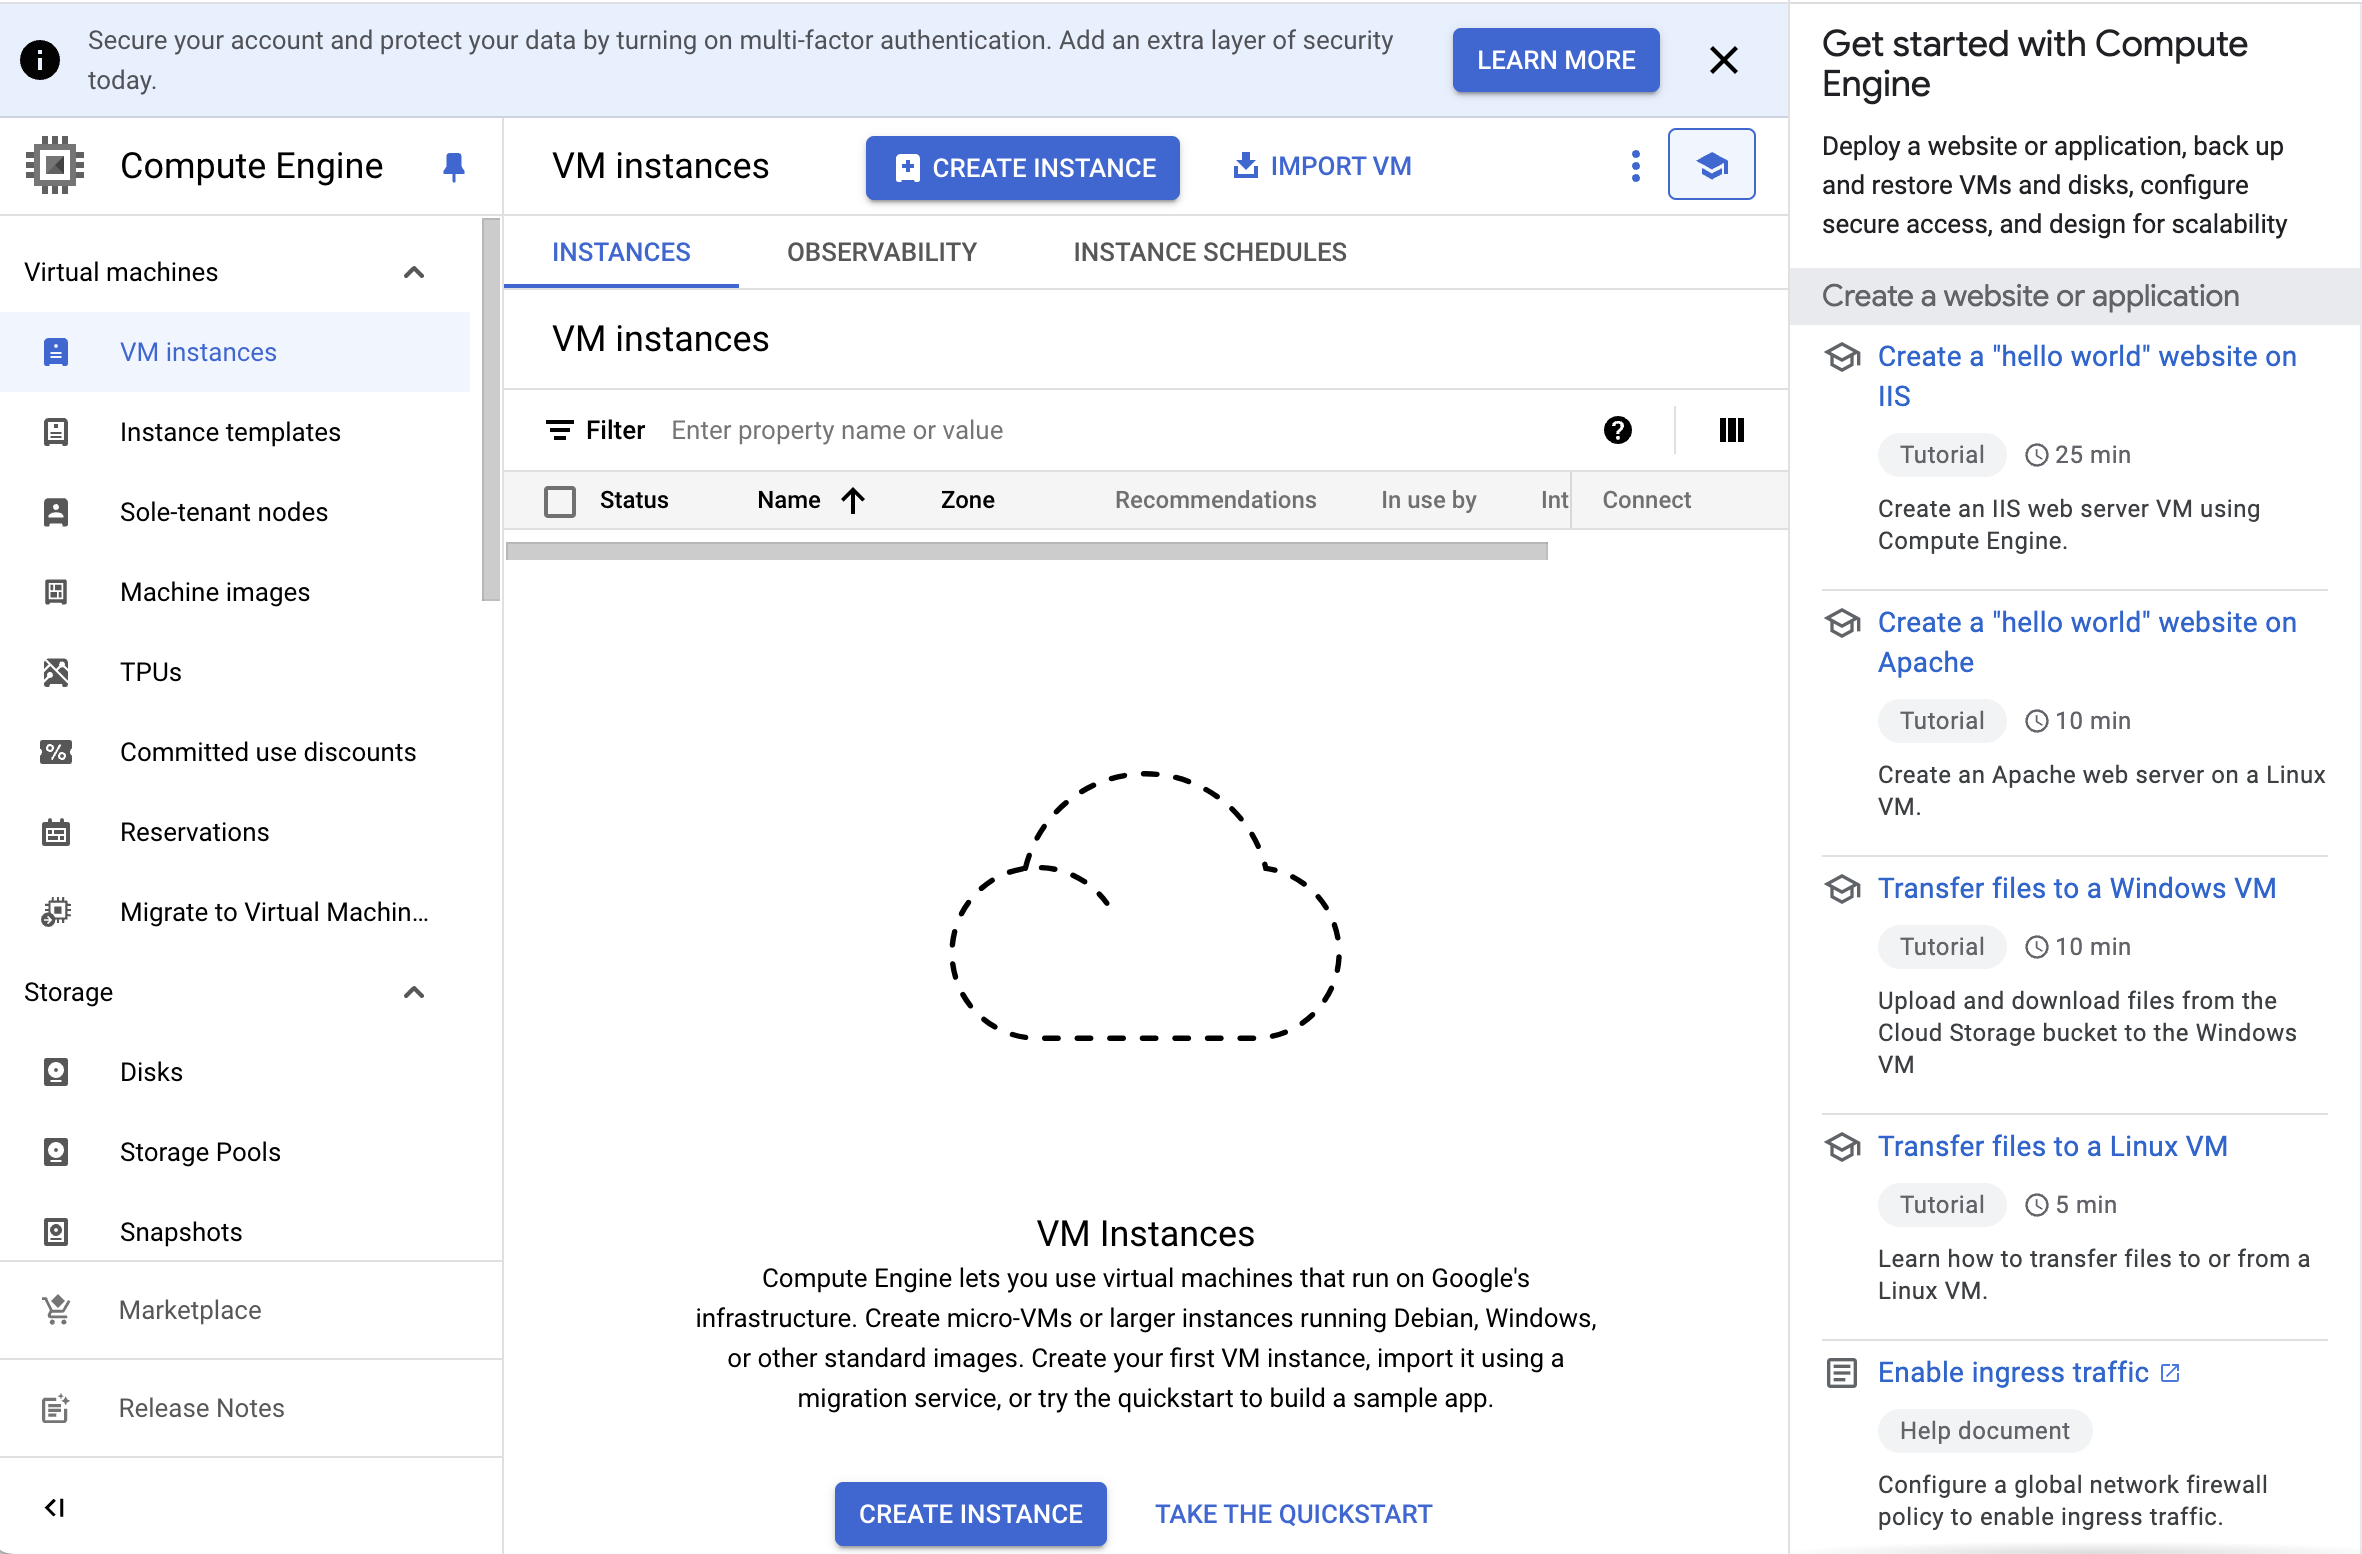The width and height of the screenshot is (2362, 1554).
Task: Click the Release Notes icon
Action: click(x=56, y=1408)
